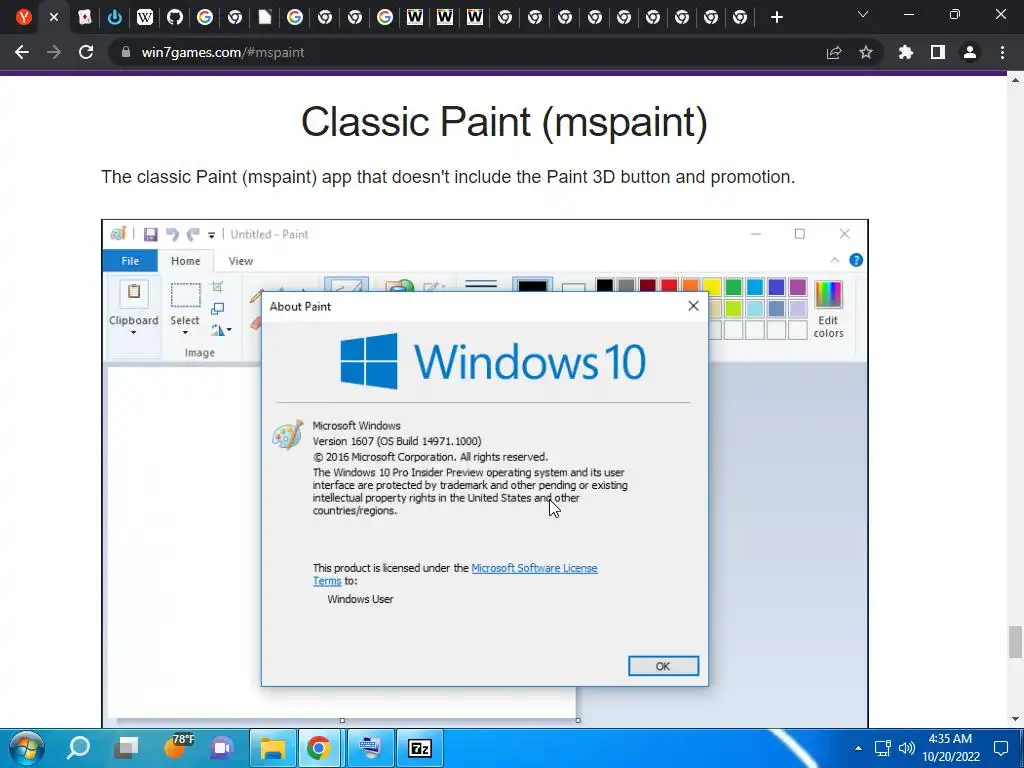The image size is (1024, 768).
Task: Open the browser extensions puzzle icon
Action: coord(906,52)
